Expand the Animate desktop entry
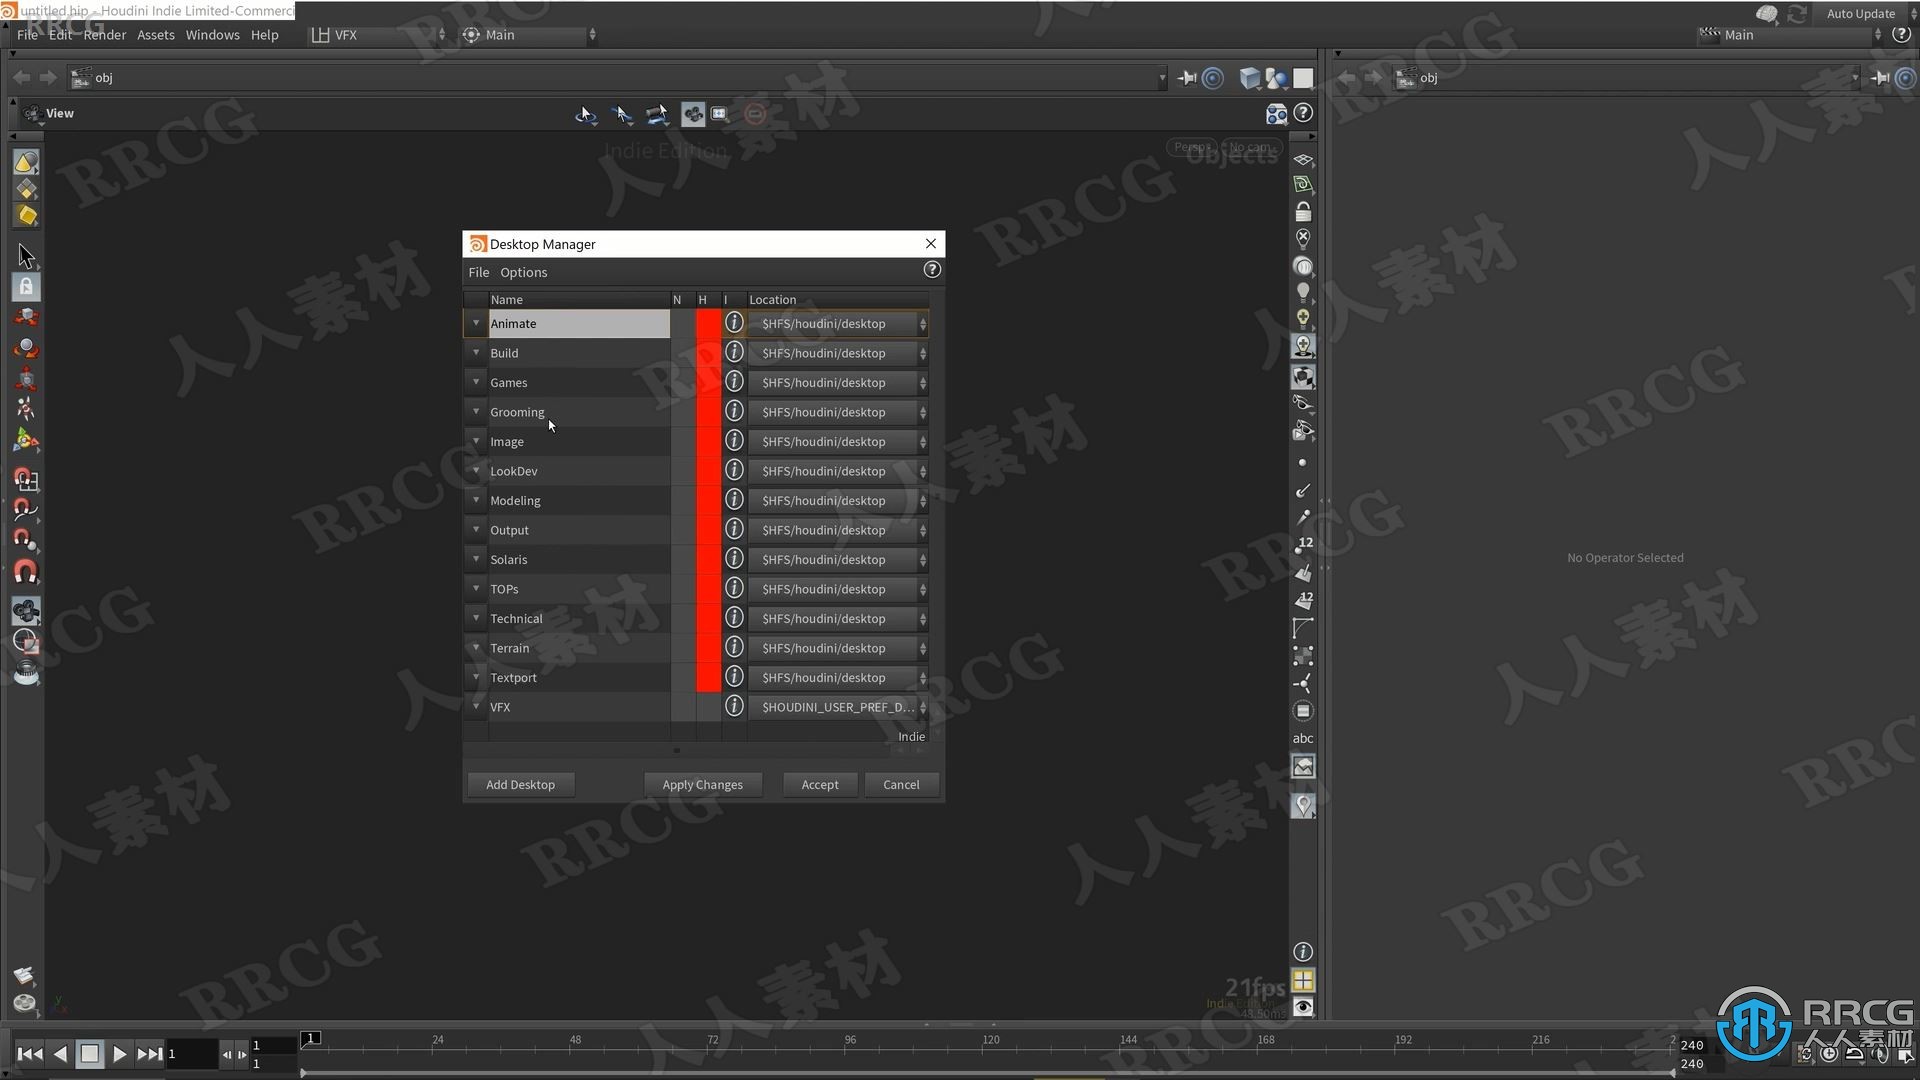1920x1080 pixels. 476,323
